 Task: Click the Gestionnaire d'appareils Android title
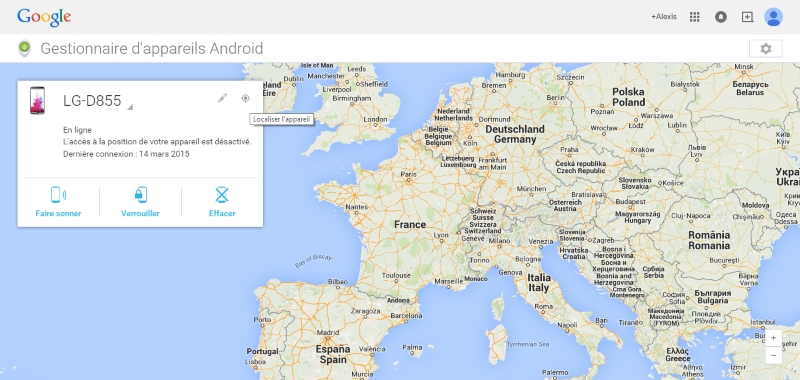(x=152, y=48)
